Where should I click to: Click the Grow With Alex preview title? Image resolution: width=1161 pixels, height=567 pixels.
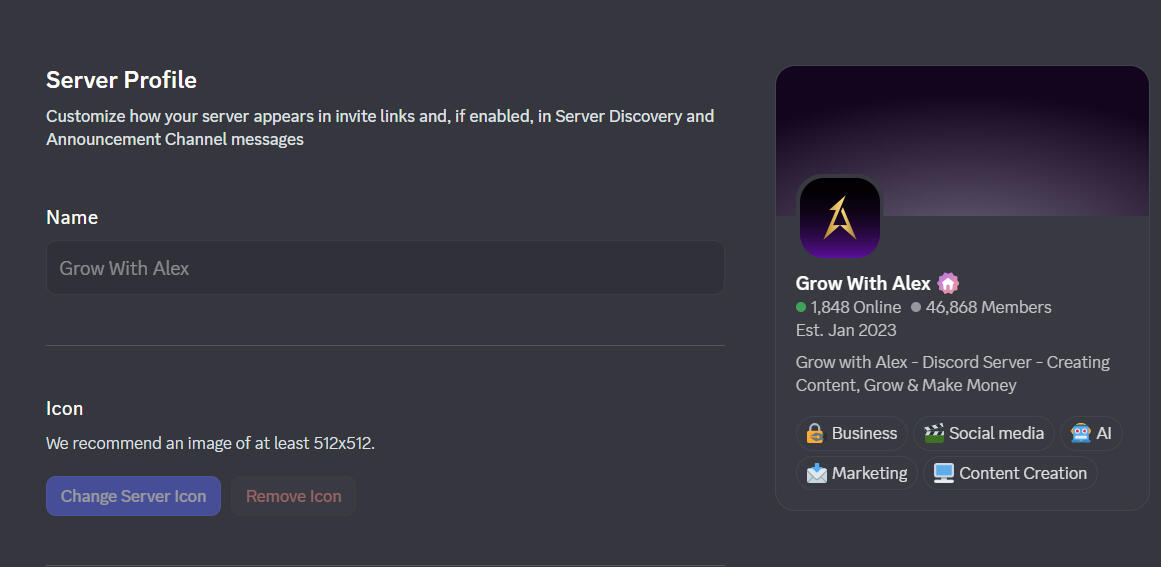[x=863, y=284]
